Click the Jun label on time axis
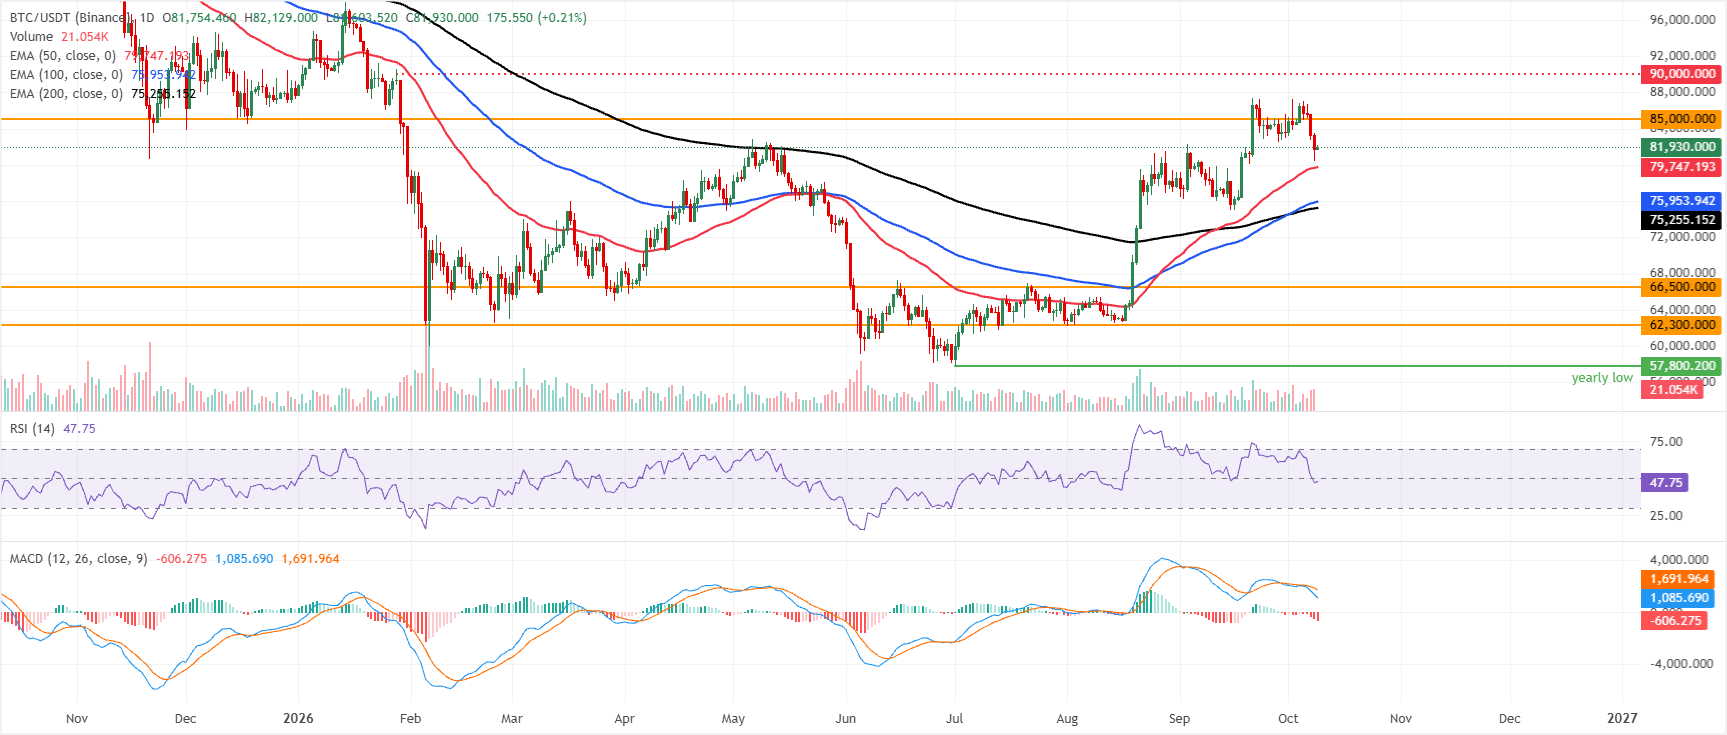 tap(846, 718)
